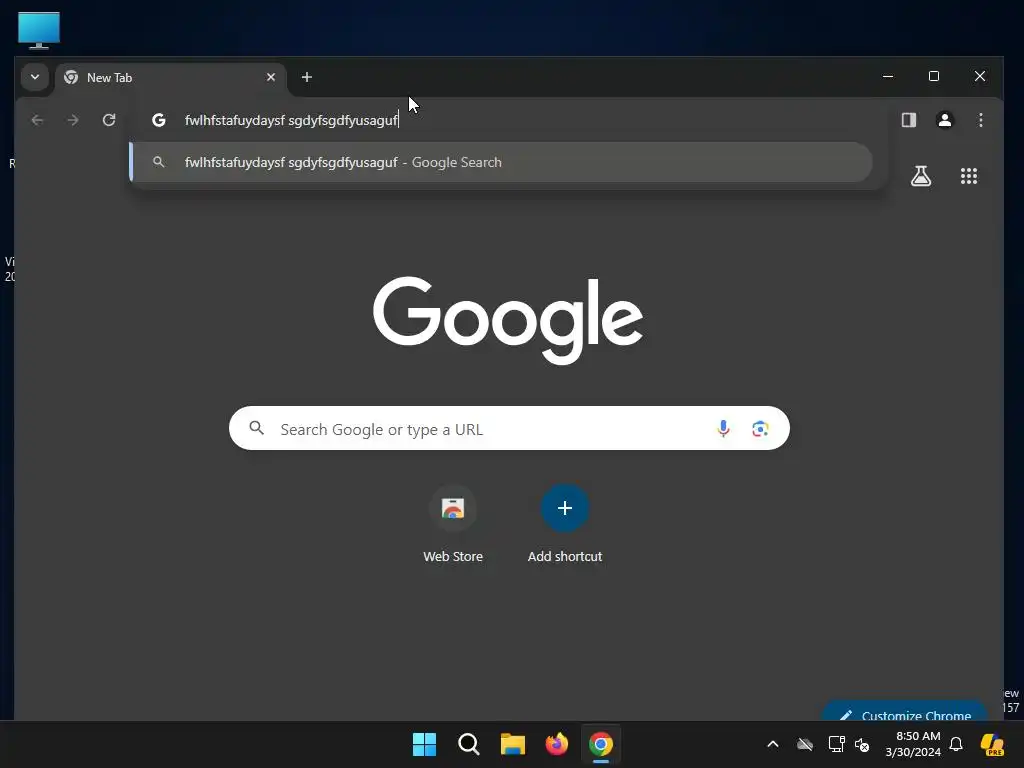1024x768 pixels.
Task: Open a new tab with plus button
Action: (x=306, y=77)
